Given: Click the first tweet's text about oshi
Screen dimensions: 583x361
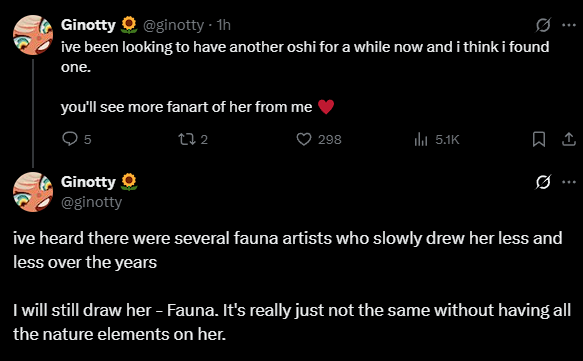Looking at the screenshot, I should (x=305, y=57).
